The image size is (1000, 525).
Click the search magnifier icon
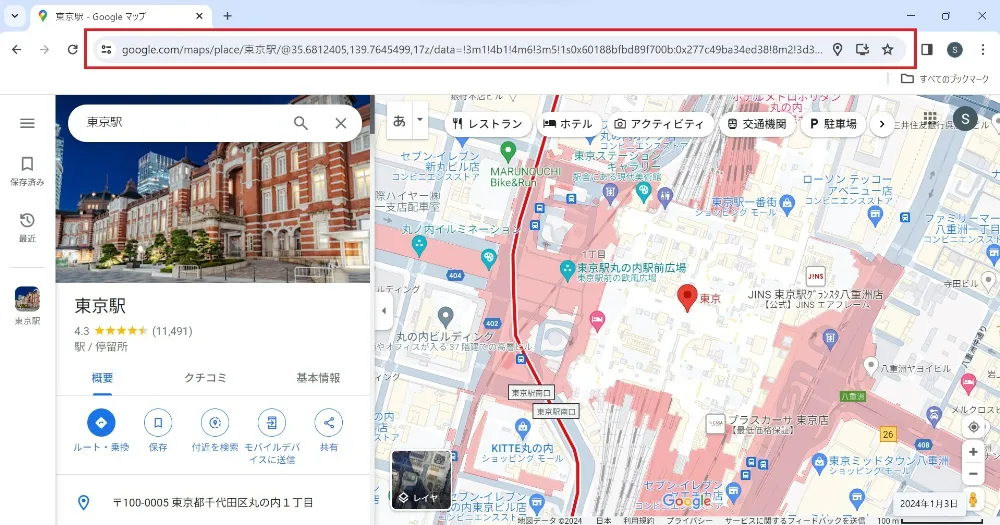coord(300,123)
